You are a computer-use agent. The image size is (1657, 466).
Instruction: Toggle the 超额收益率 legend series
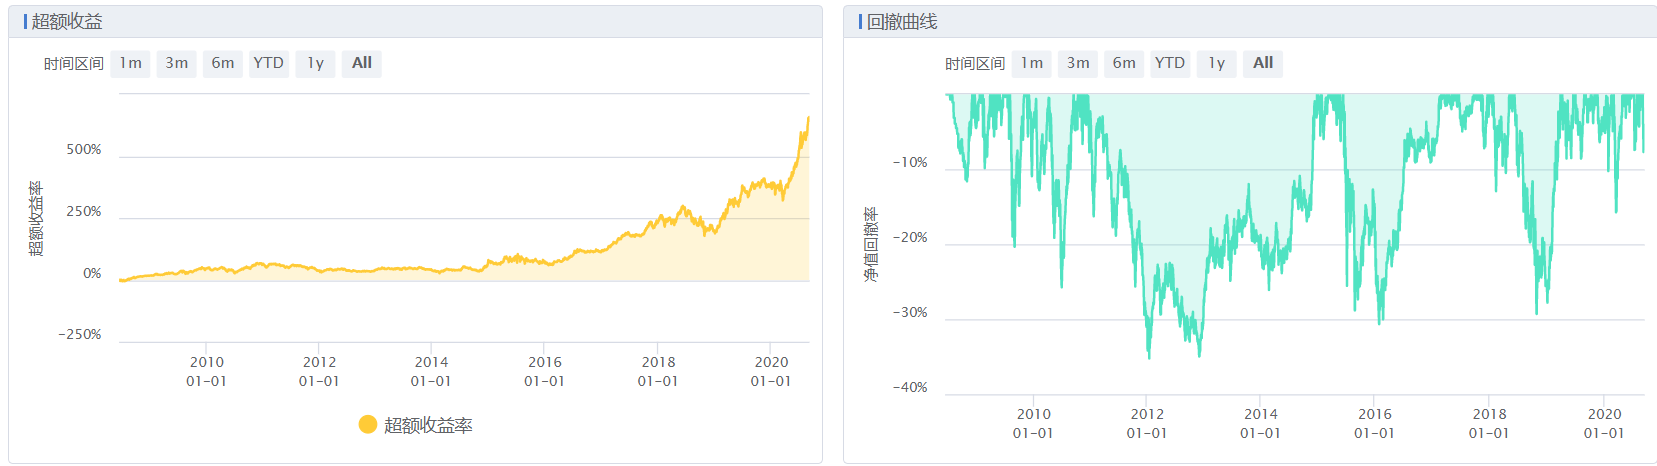click(428, 425)
